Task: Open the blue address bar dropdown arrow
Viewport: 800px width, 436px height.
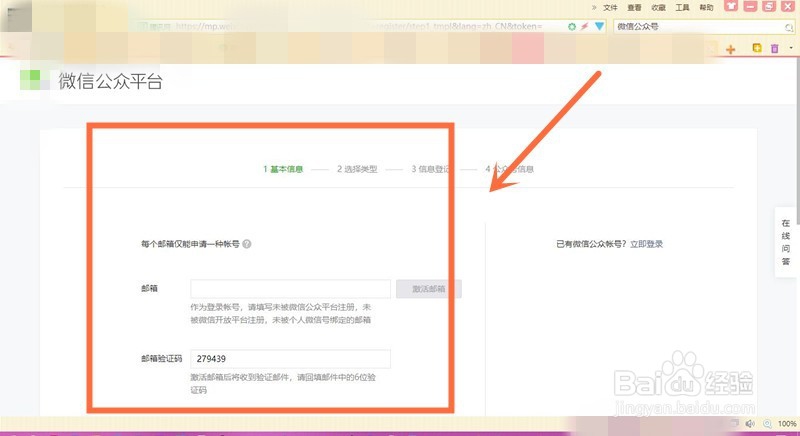Action: pyautogui.click(x=599, y=26)
